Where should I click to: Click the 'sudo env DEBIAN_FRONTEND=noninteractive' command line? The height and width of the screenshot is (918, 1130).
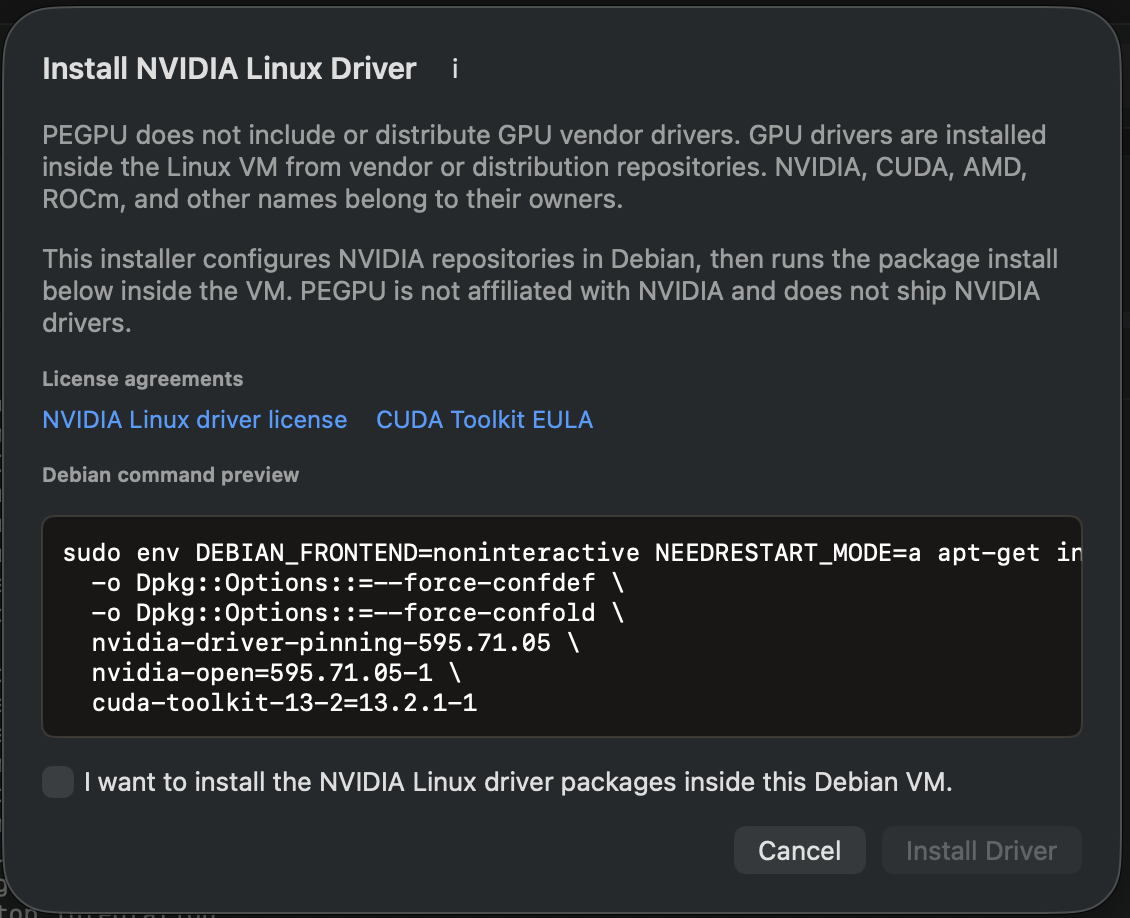coord(571,553)
